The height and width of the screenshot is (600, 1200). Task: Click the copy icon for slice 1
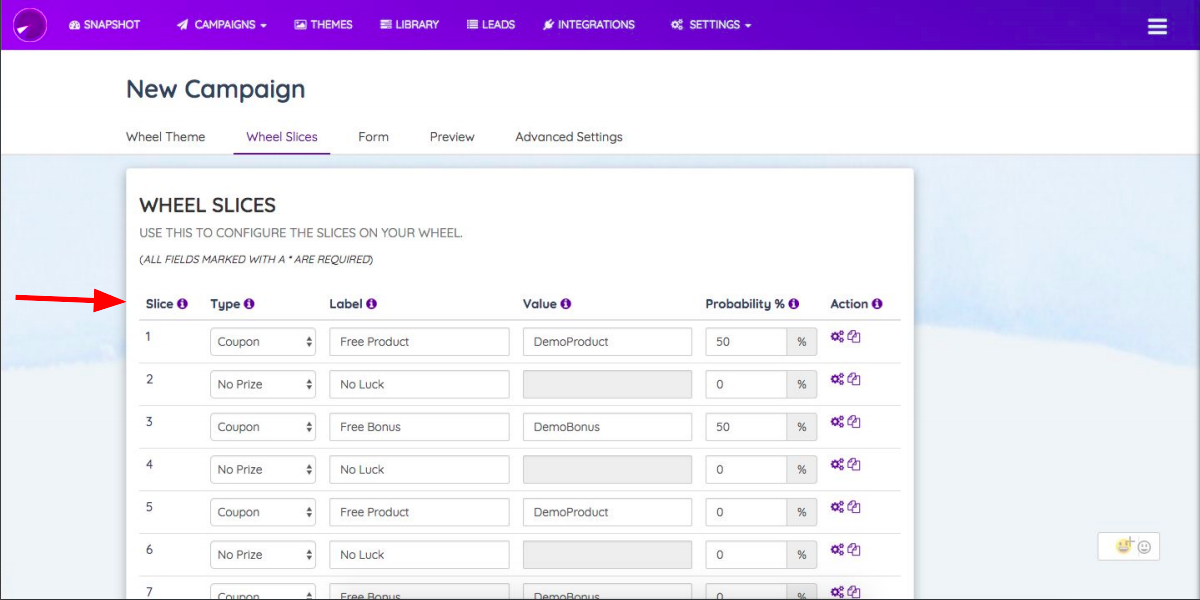(854, 337)
